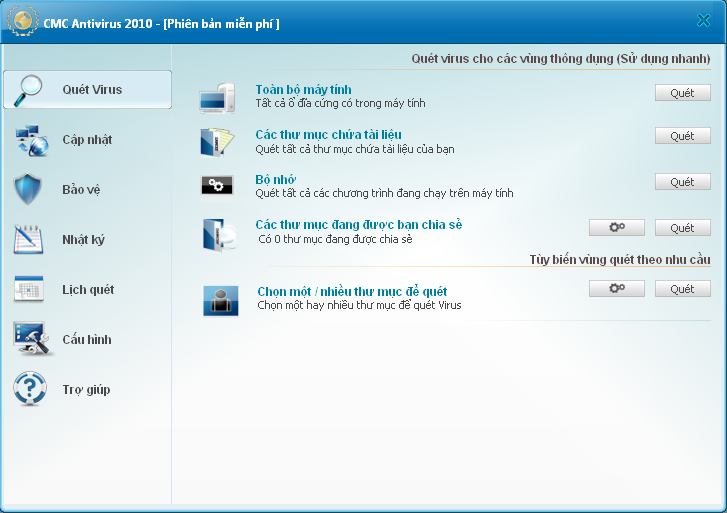Click 'Quét virus cho các vùng thông dụng' heading

pos(561,59)
